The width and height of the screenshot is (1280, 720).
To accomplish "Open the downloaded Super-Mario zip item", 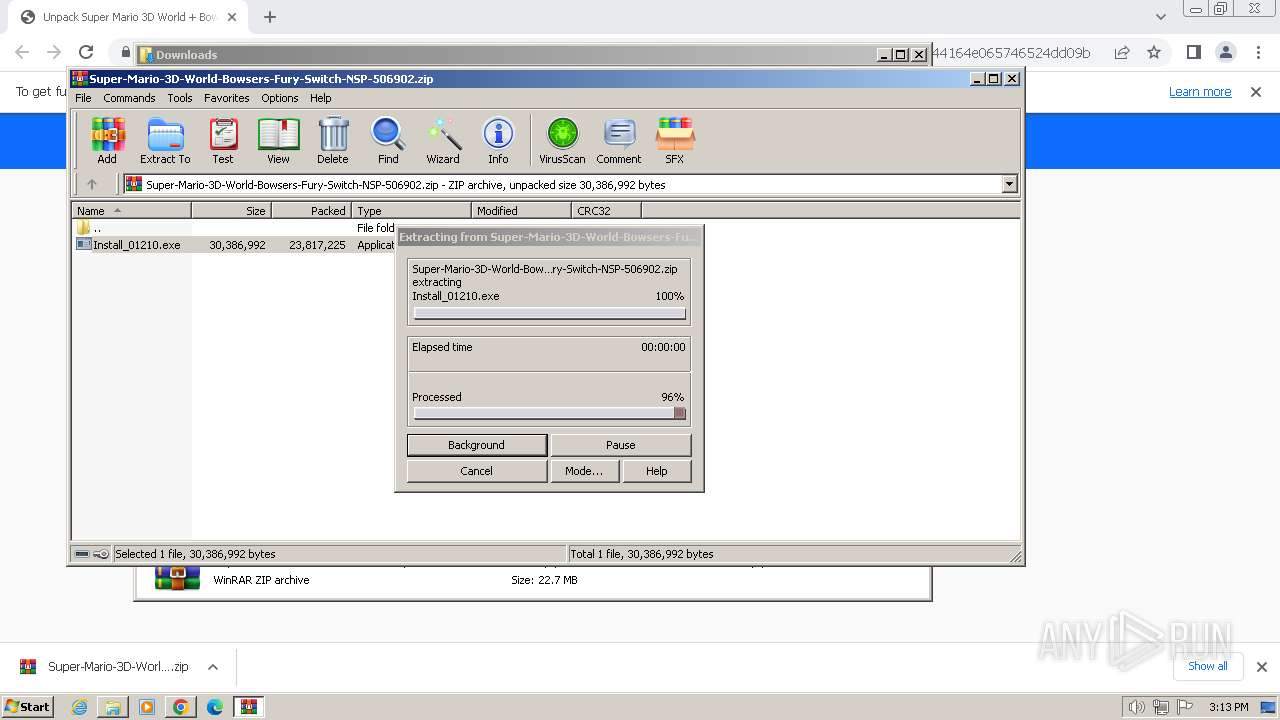I will click(x=104, y=667).
